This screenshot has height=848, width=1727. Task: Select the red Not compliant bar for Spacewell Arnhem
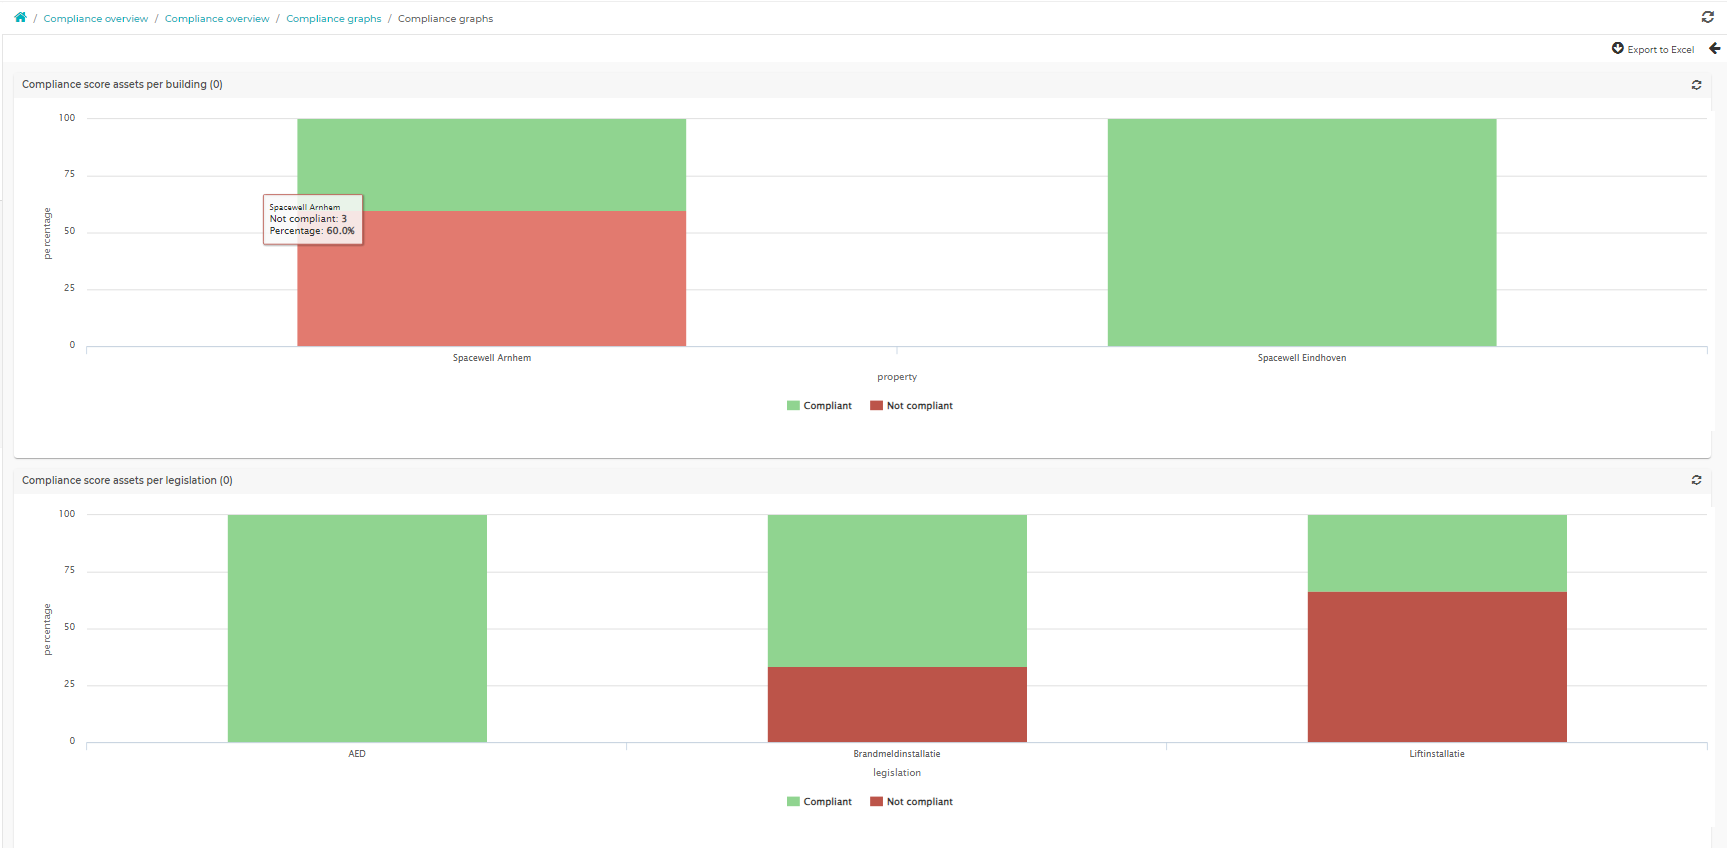pos(491,279)
